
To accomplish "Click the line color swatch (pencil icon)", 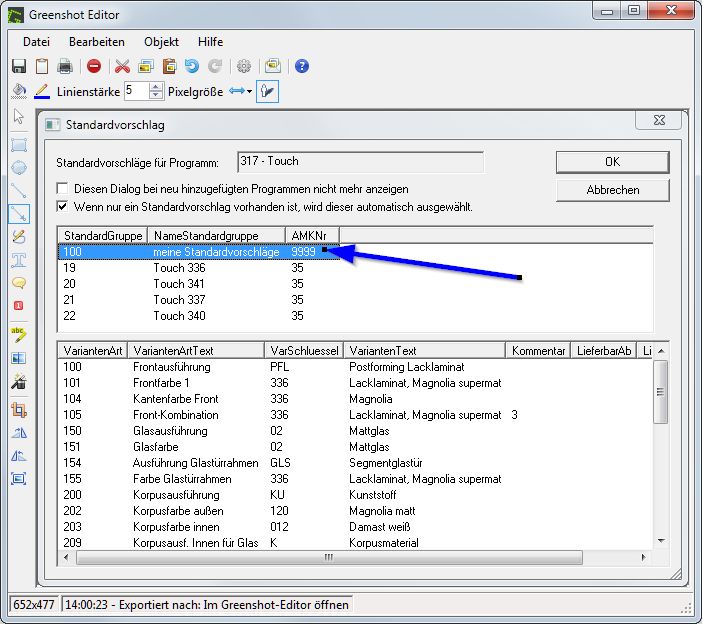I will pyautogui.click(x=41, y=92).
